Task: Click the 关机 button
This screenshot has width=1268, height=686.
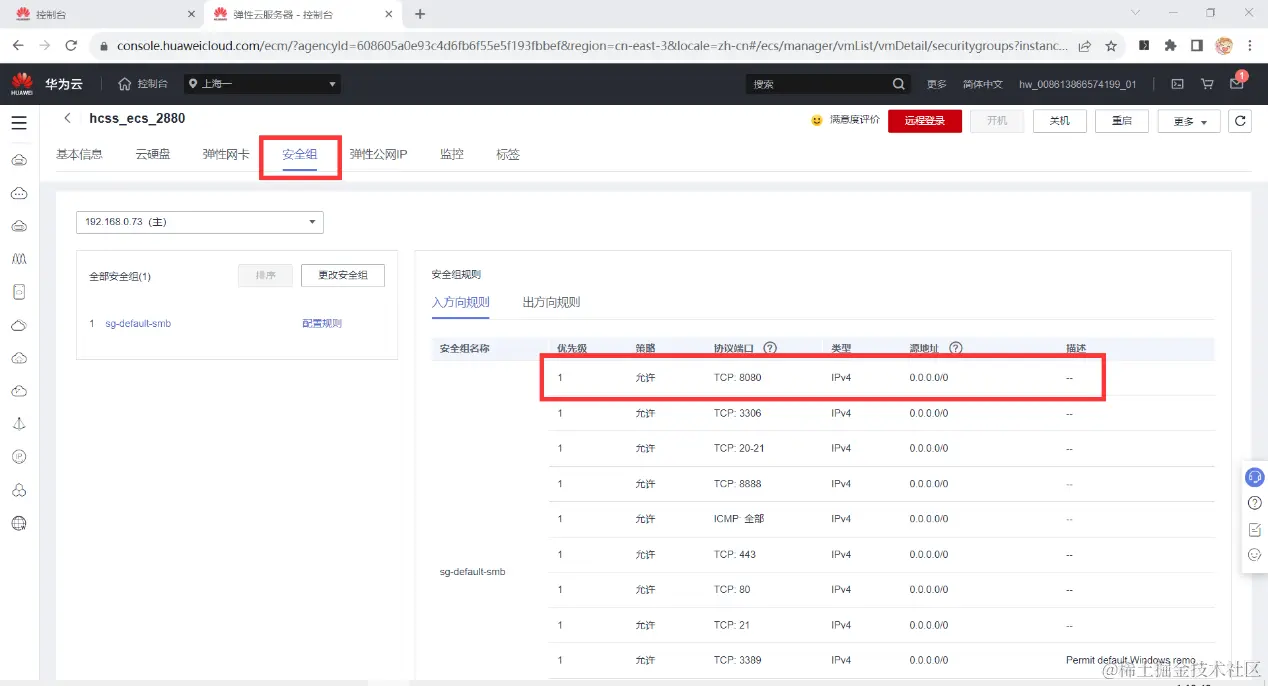Action: point(1059,121)
